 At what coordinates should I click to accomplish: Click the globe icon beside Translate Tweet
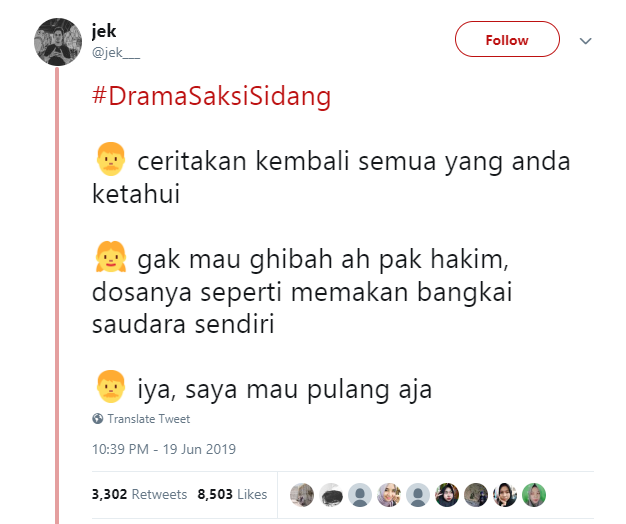(x=97, y=418)
